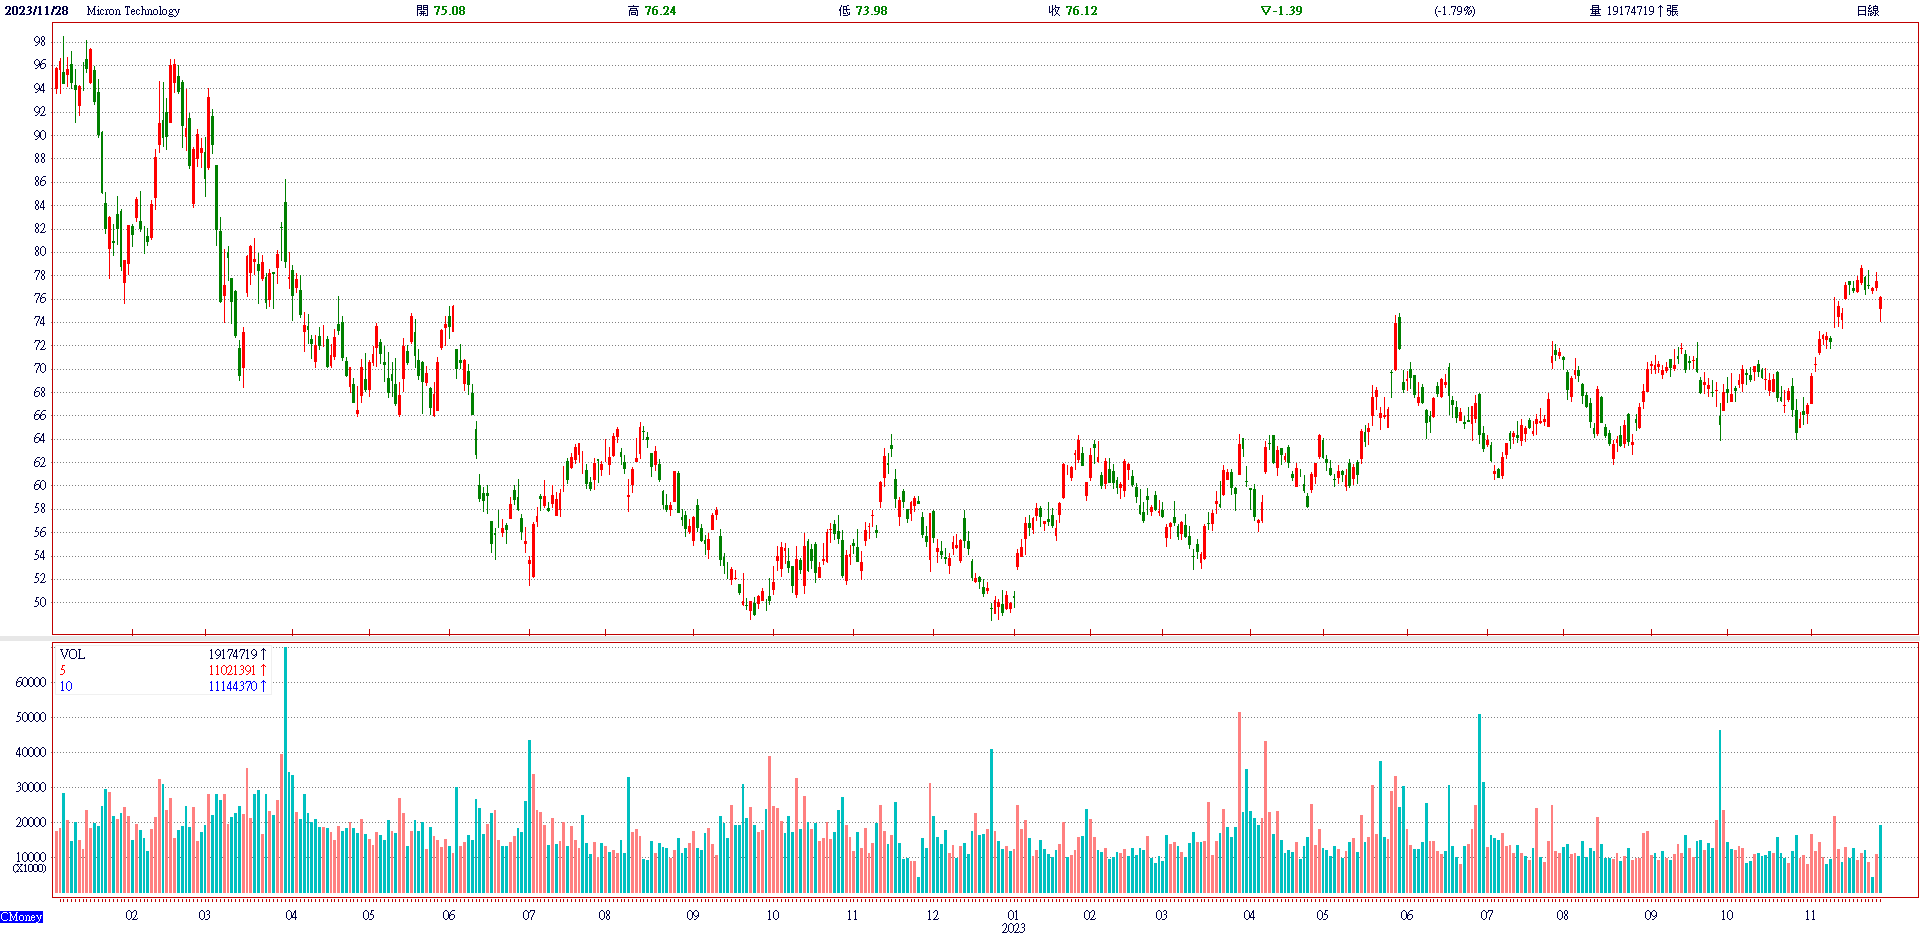The image size is (1920, 935).
Task: Click the high price 76.24
Action: point(659,11)
